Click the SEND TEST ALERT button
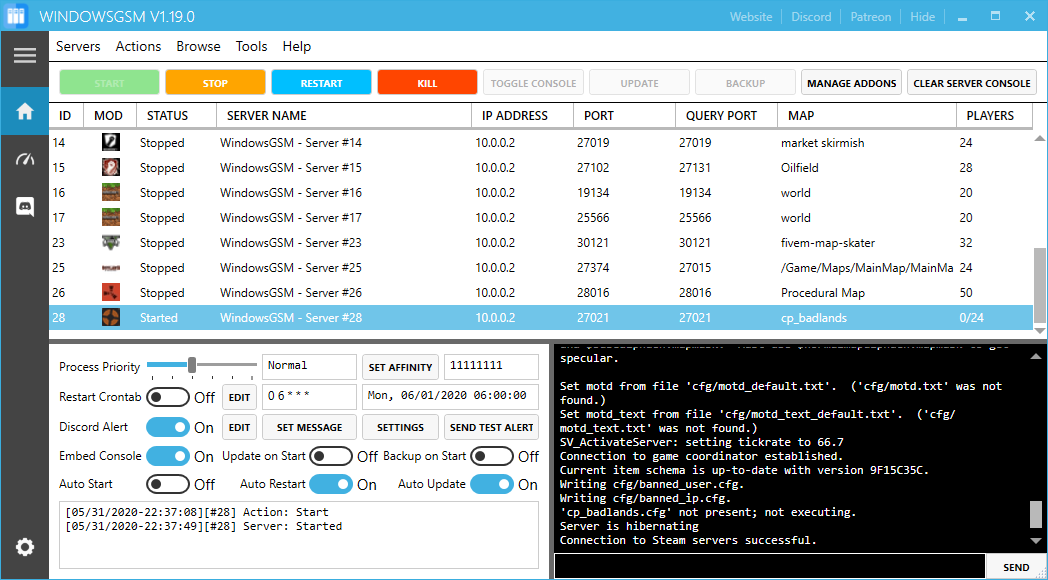The width and height of the screenshot is (1048, 580). pos(491,427)
